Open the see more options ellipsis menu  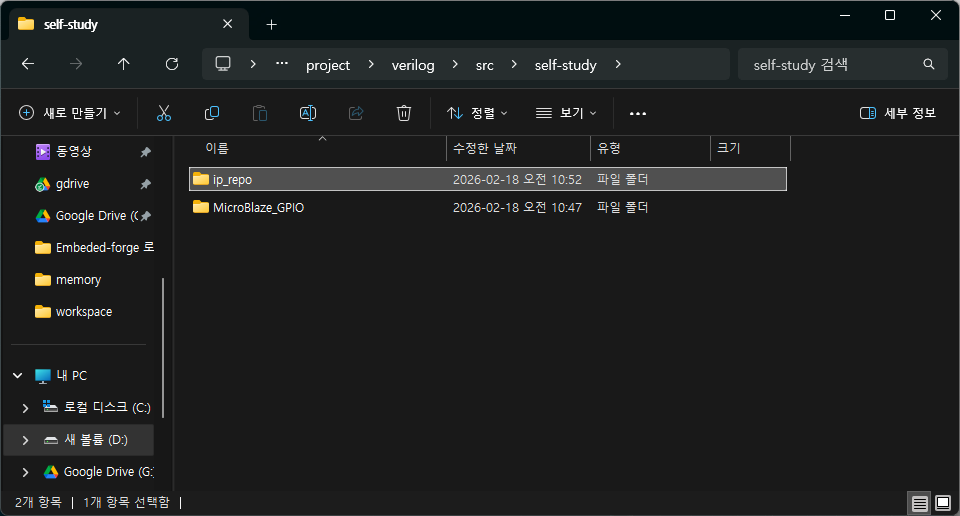(x=638, y=113)
